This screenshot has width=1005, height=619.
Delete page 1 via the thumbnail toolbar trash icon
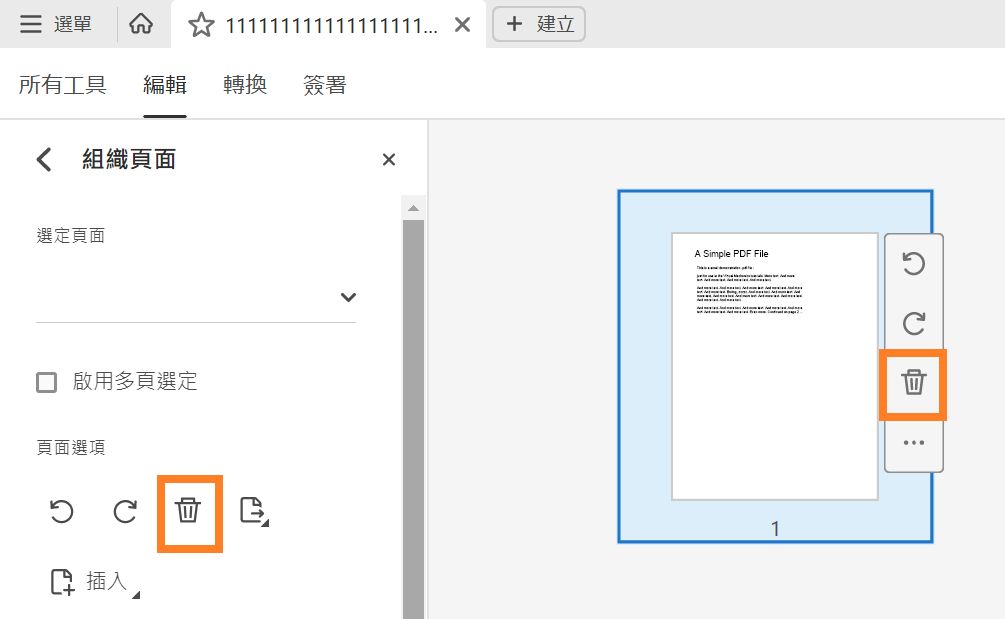[912, 383]
